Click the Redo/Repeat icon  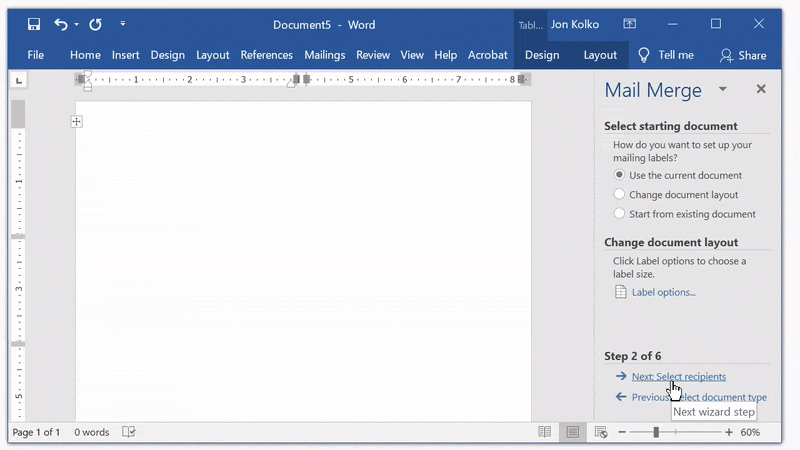(95, 24)
